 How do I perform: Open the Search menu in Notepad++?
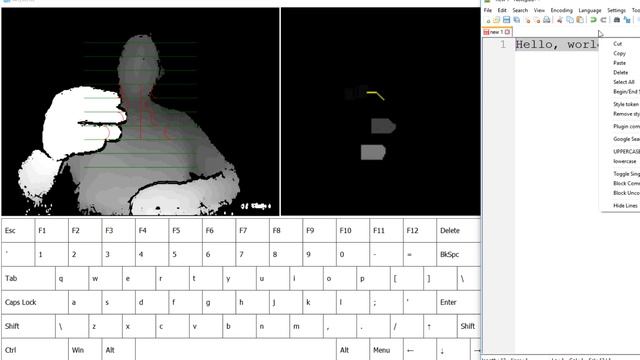(x=520, y=10)
